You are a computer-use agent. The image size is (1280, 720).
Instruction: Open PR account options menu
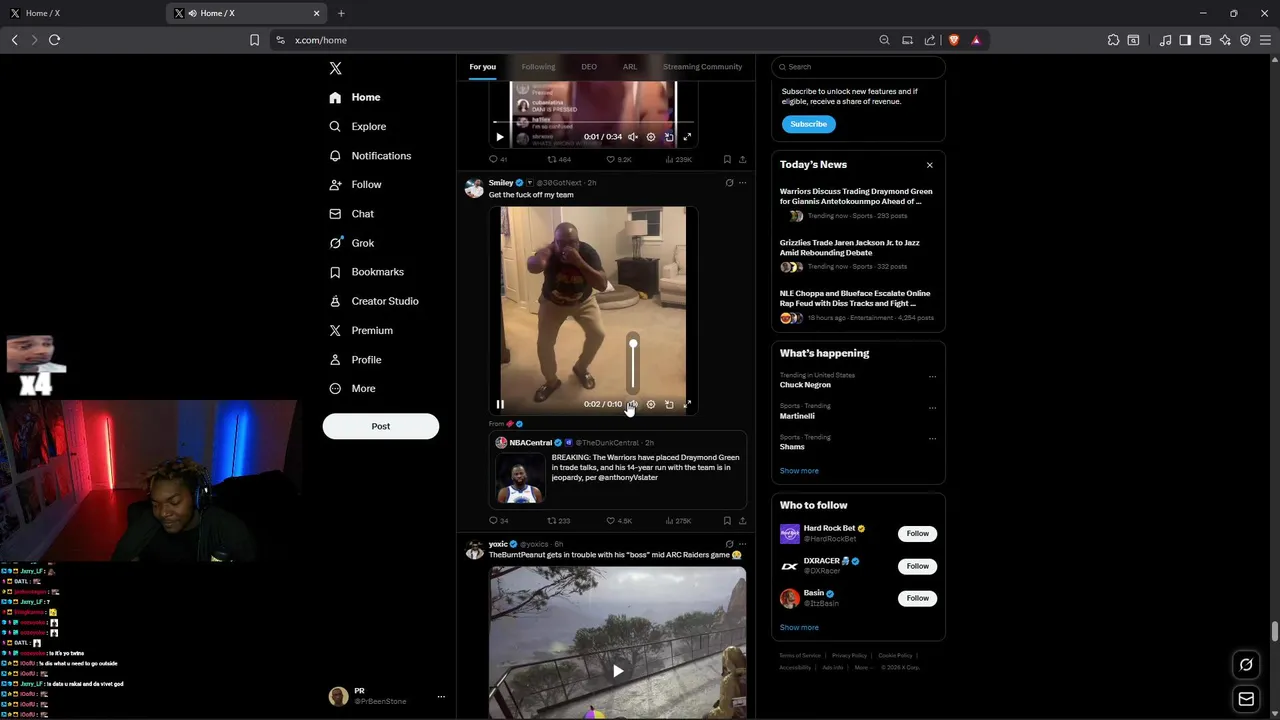tap(441, 697)
